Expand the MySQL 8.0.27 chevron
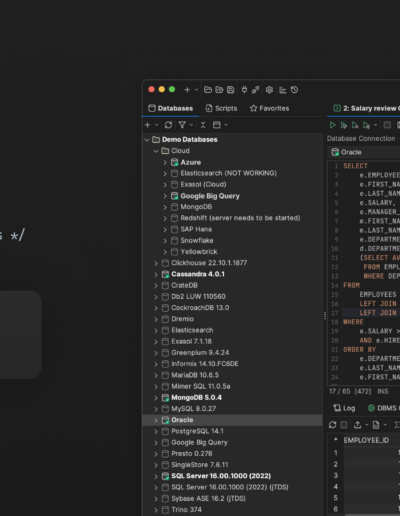The image size is (400, 516). tap(156, 409)
